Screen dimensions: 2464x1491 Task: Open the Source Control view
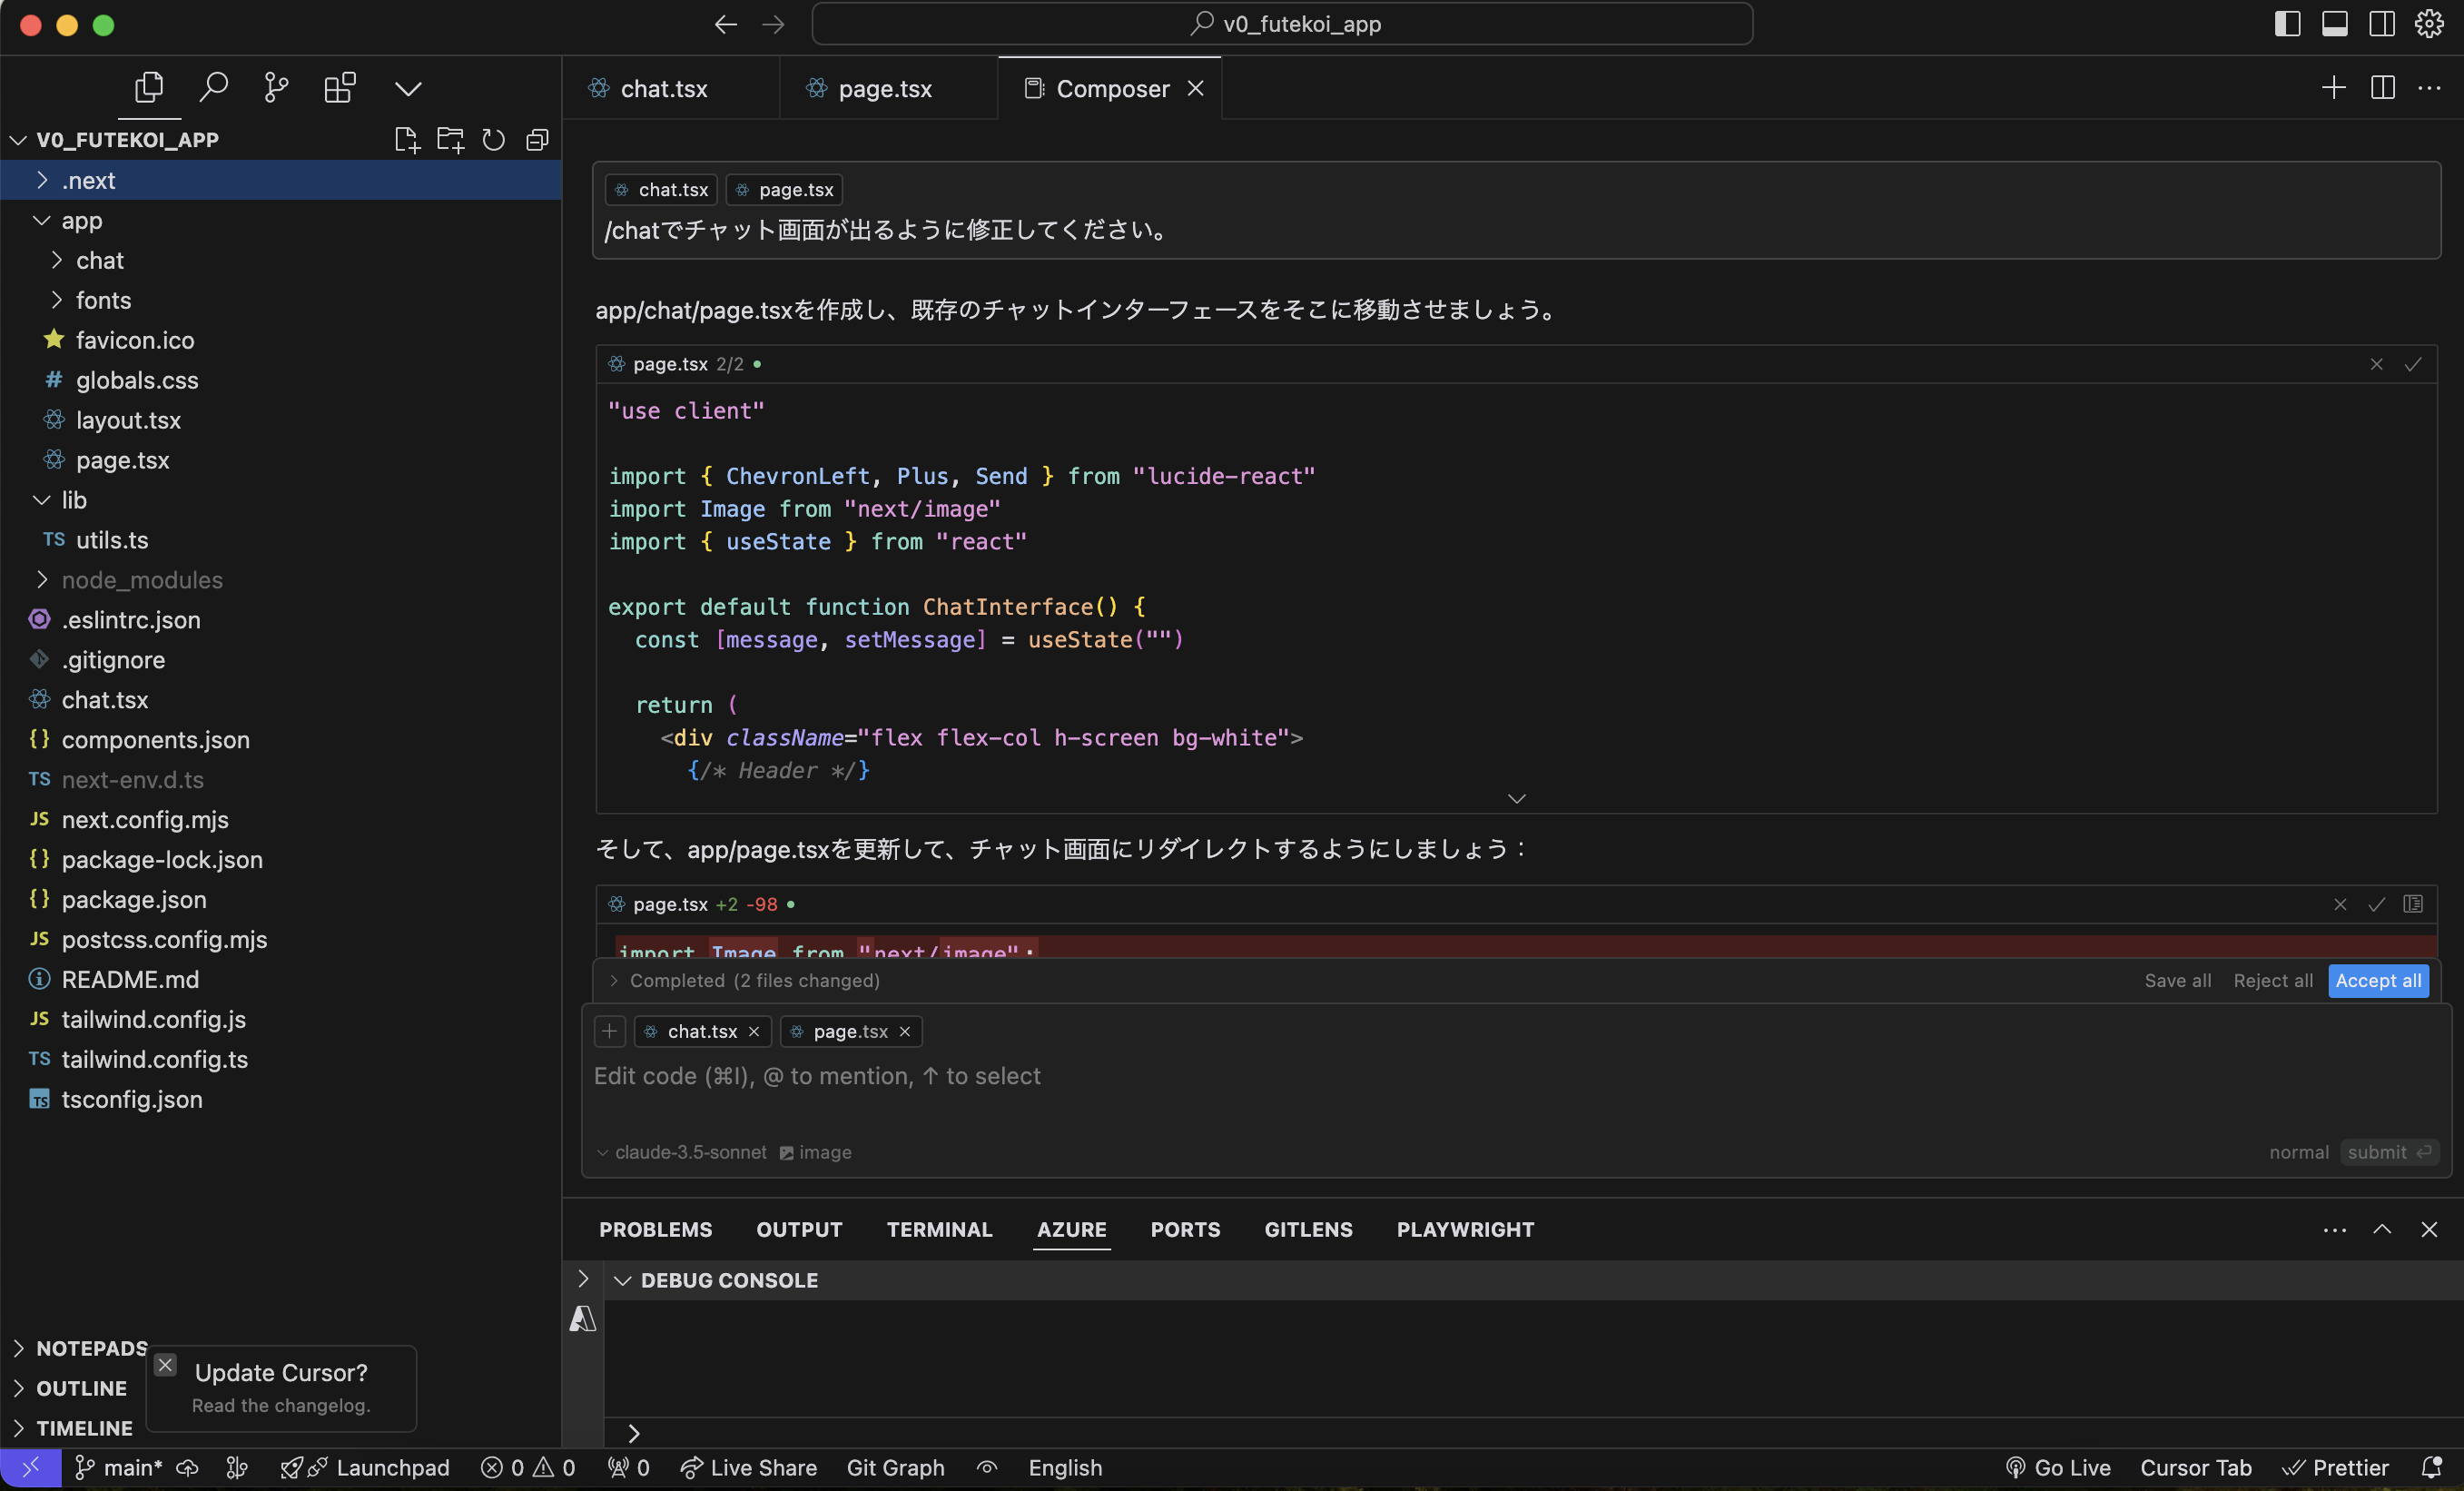(x=275, y=88)
